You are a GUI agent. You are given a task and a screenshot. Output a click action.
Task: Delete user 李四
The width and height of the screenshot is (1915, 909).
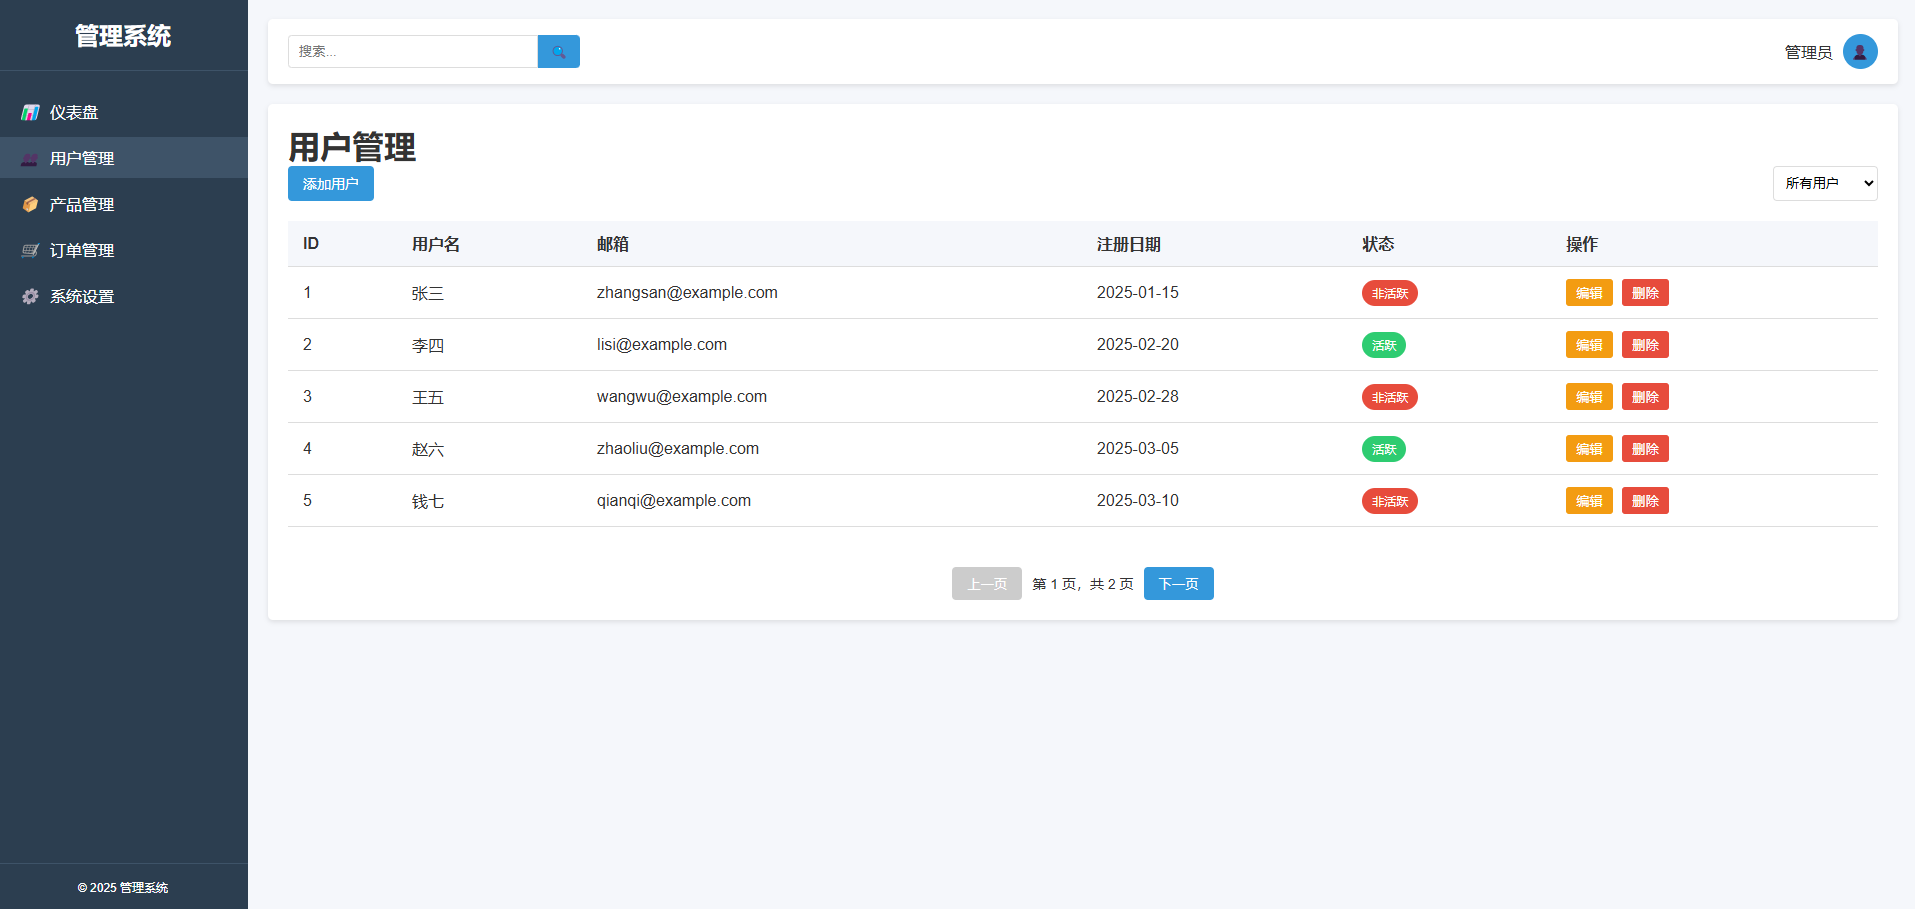pos(1644,345)
